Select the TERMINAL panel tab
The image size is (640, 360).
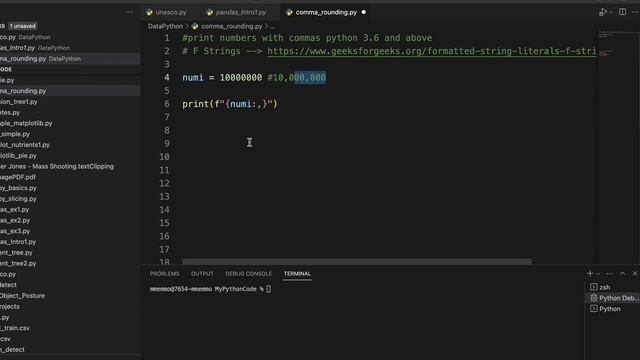click(x=297, y=273)
